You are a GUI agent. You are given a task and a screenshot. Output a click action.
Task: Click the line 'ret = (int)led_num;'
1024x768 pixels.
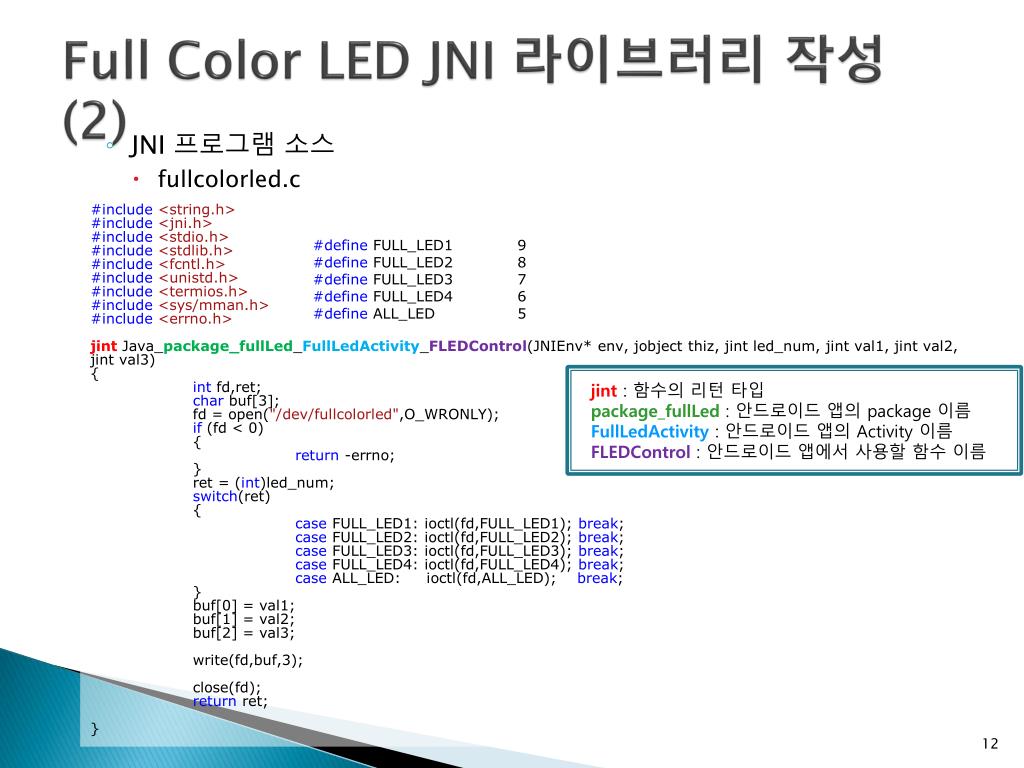263,483
